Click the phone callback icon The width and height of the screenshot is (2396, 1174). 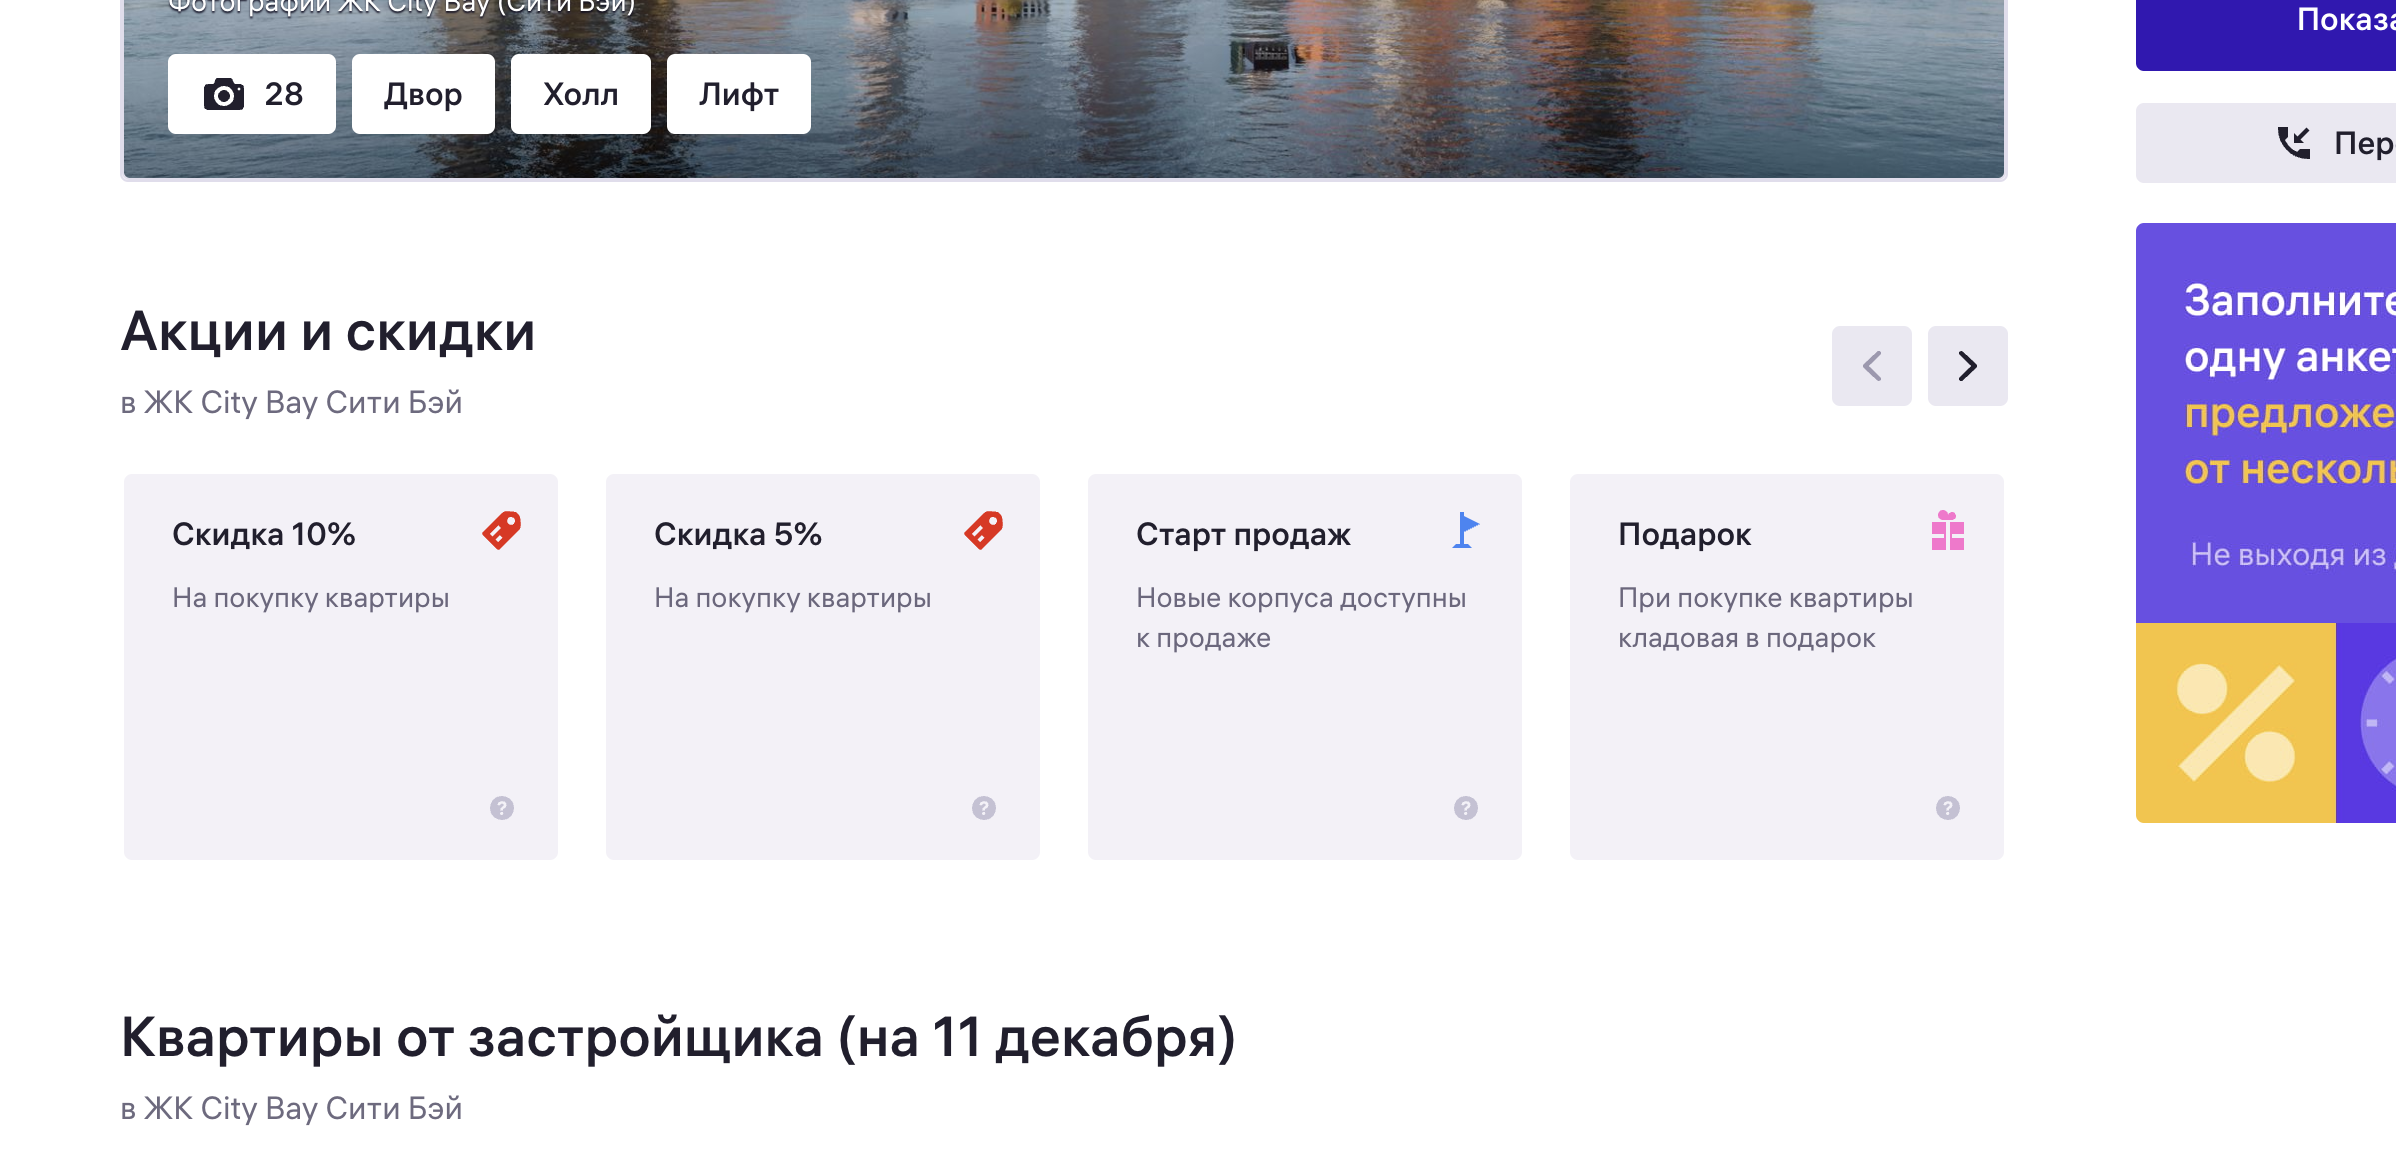point(2294,143)
